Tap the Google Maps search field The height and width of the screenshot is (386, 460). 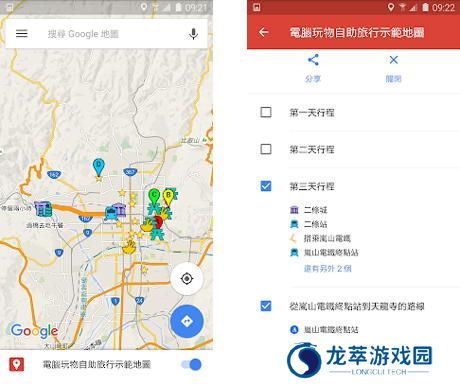click(106, 34)
